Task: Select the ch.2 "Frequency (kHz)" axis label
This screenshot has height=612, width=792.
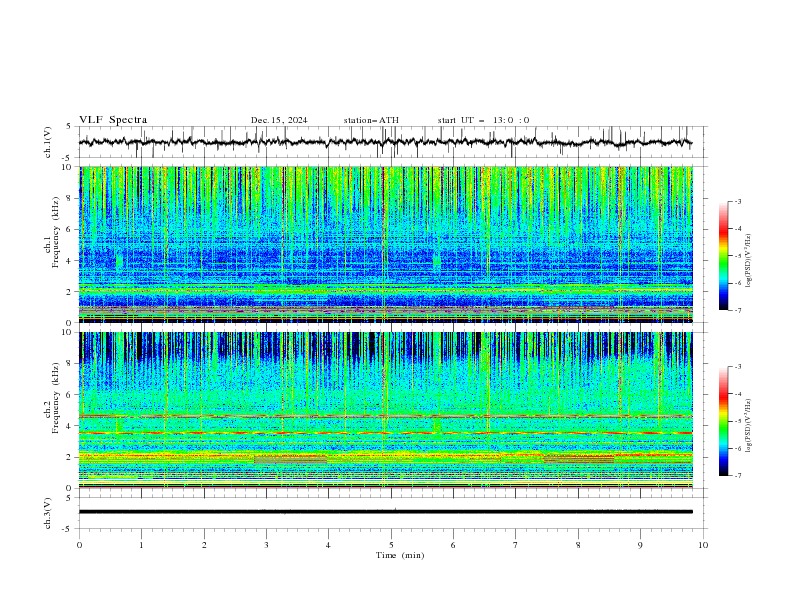Action: 56,398
